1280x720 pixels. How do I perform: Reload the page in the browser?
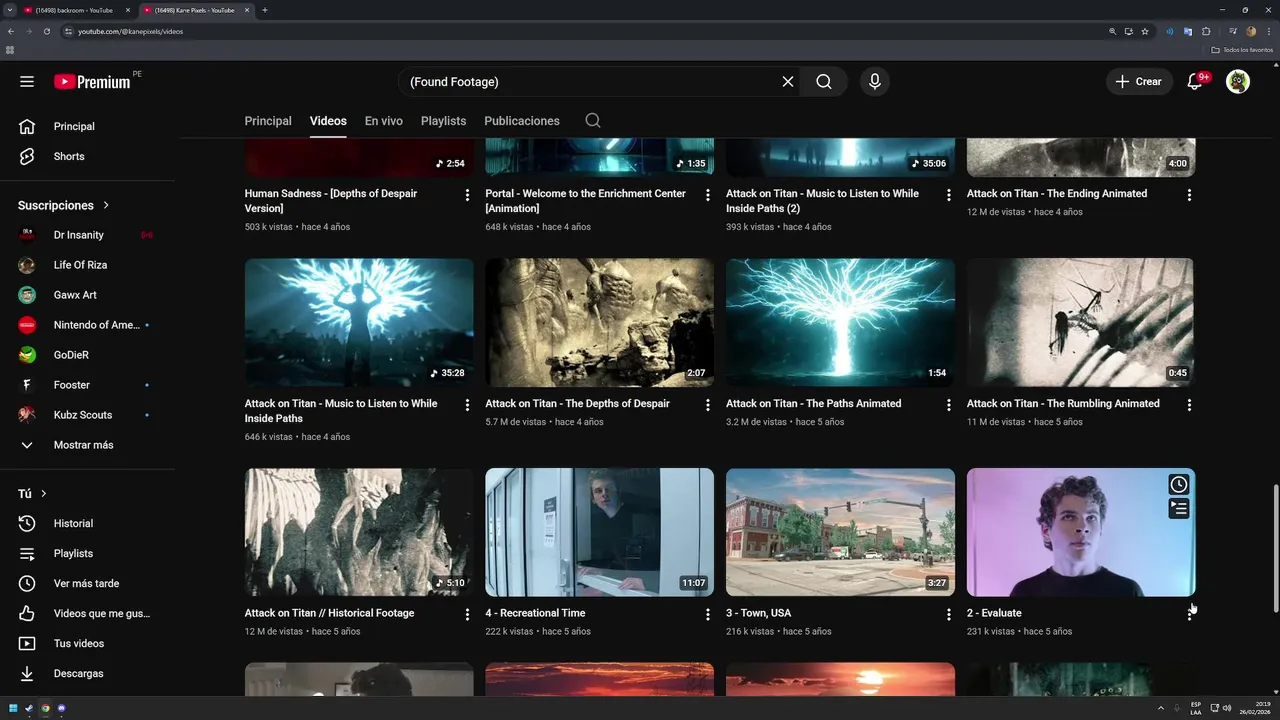tap(46, 31)
